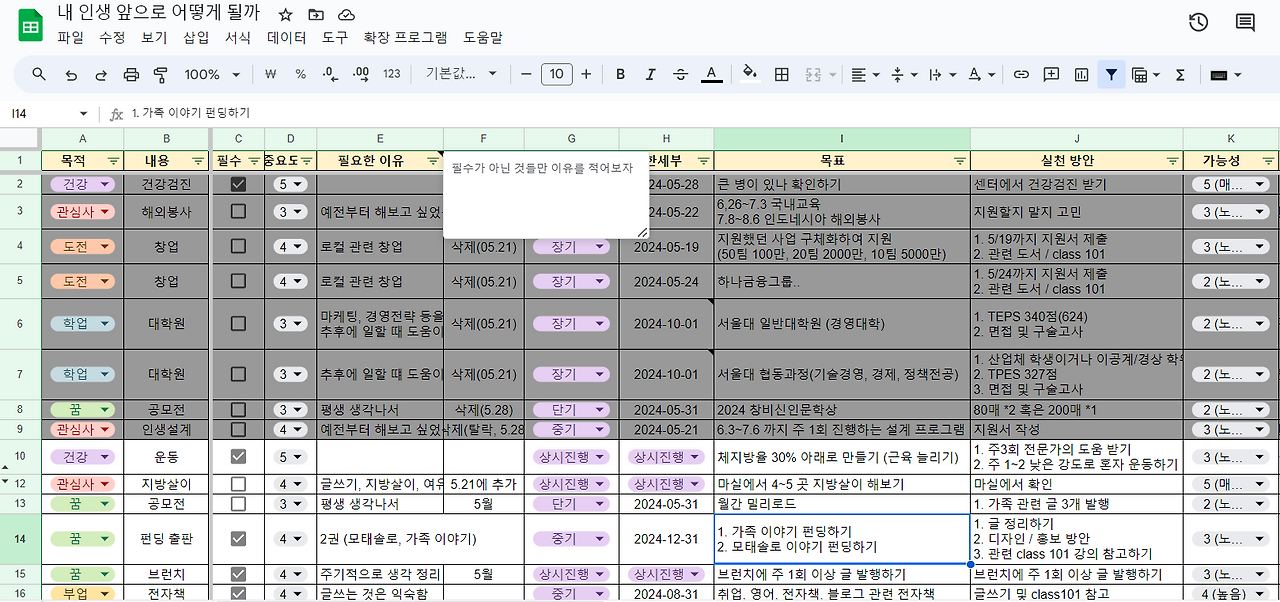Image resolution: width=1280 pixels, height=602 pixels.
Task: Open the font family dropdown 기본값
Action: (x=461, y=74)
